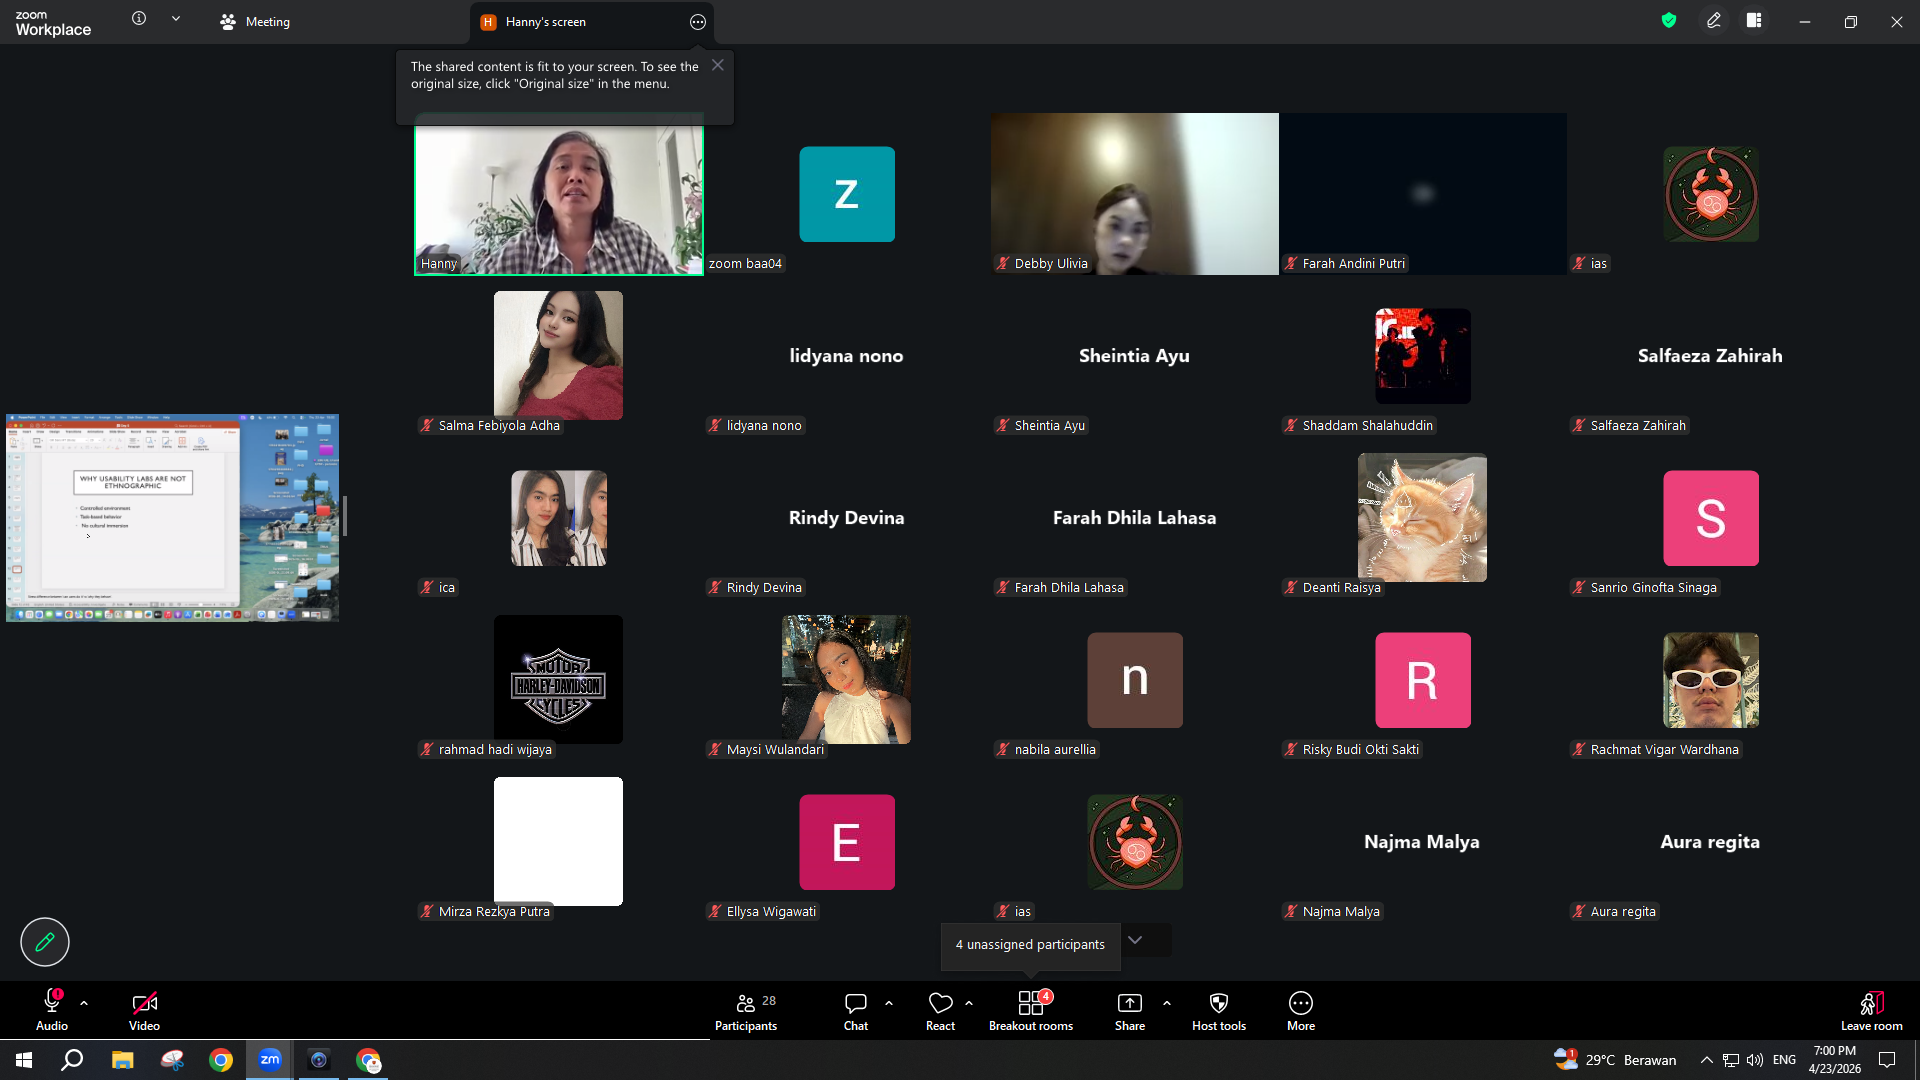The image size is (1920, 1080).
Task: Open the More menu in meeting toolbar
Action: click(1301, 1010)
